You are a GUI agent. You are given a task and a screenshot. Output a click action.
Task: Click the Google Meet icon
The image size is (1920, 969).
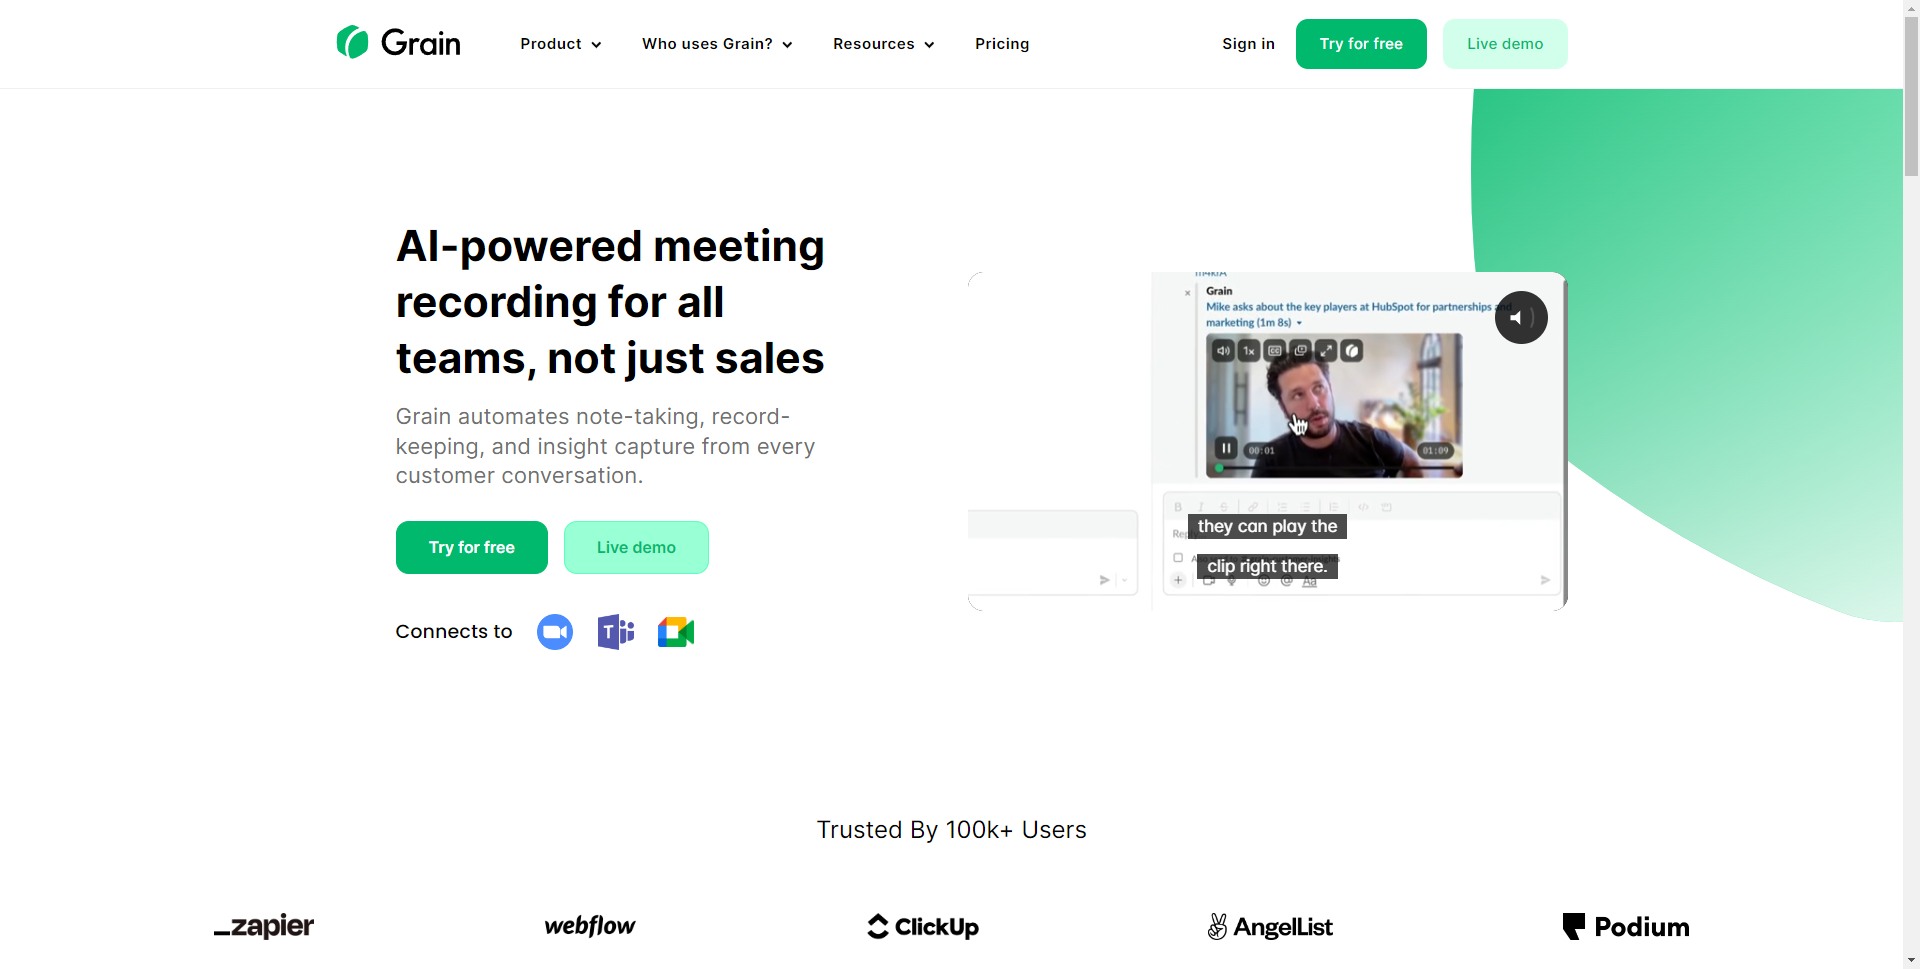coord(676,632)
